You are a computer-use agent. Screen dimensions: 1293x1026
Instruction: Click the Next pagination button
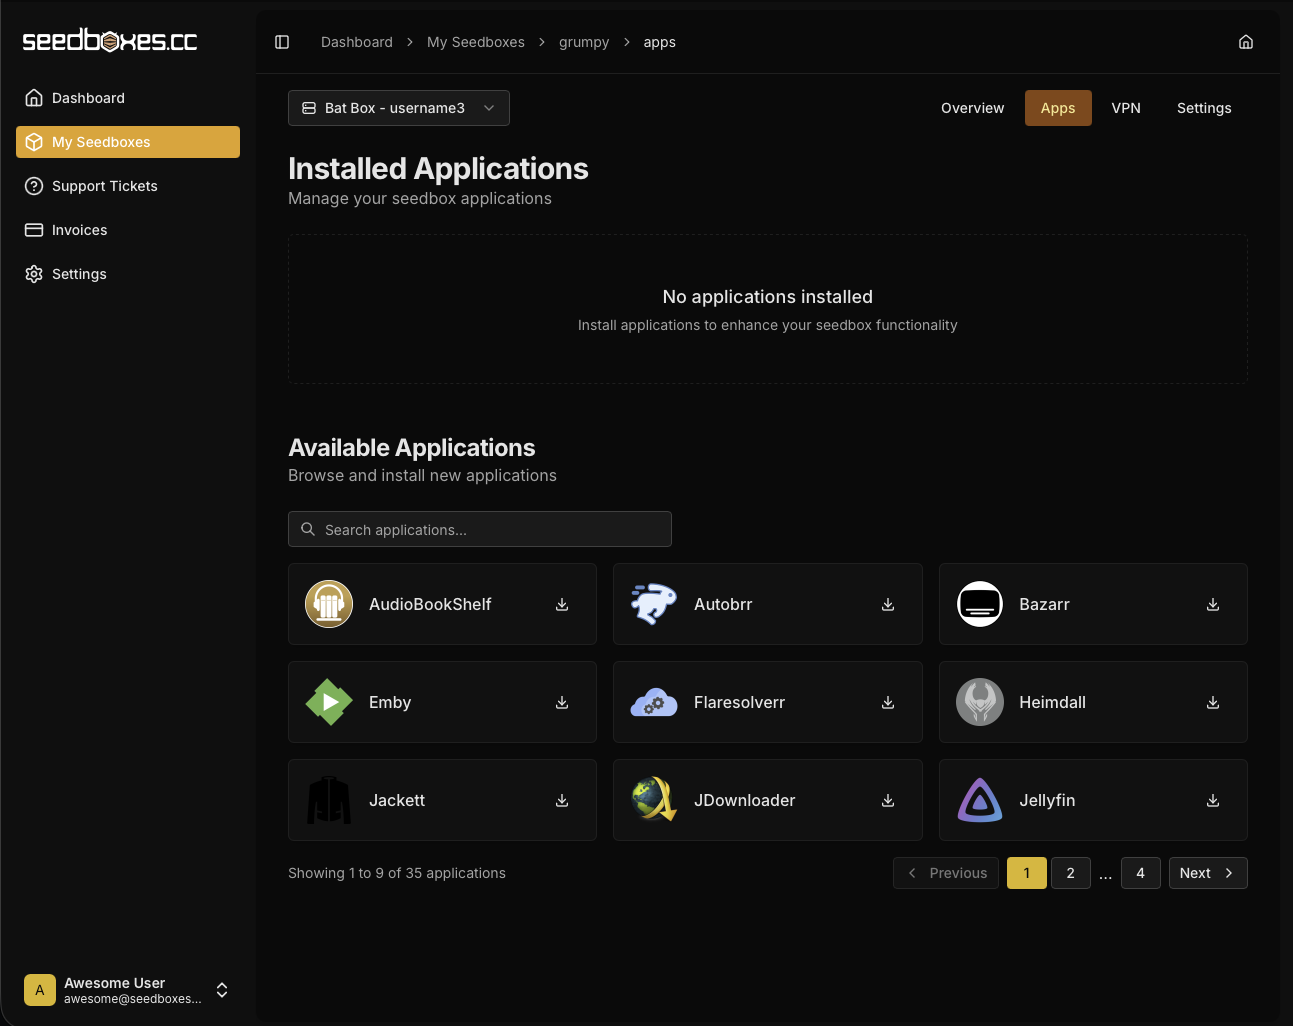pyautogui.click(x=1207, y=873)
